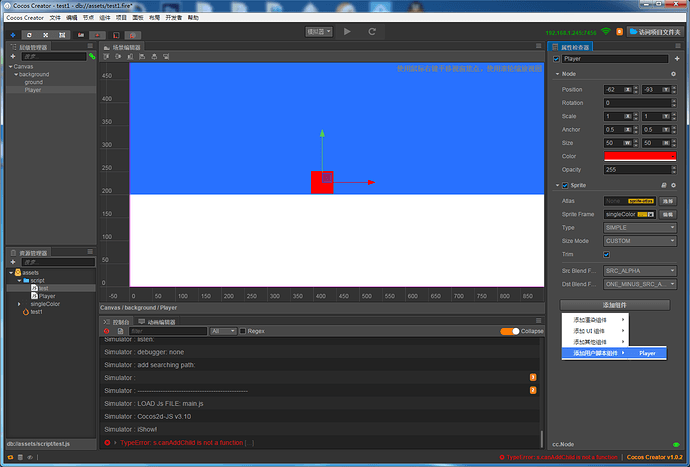The image size is (690, 467).
Task: Expand the singleColor asset
Action: 19,304
